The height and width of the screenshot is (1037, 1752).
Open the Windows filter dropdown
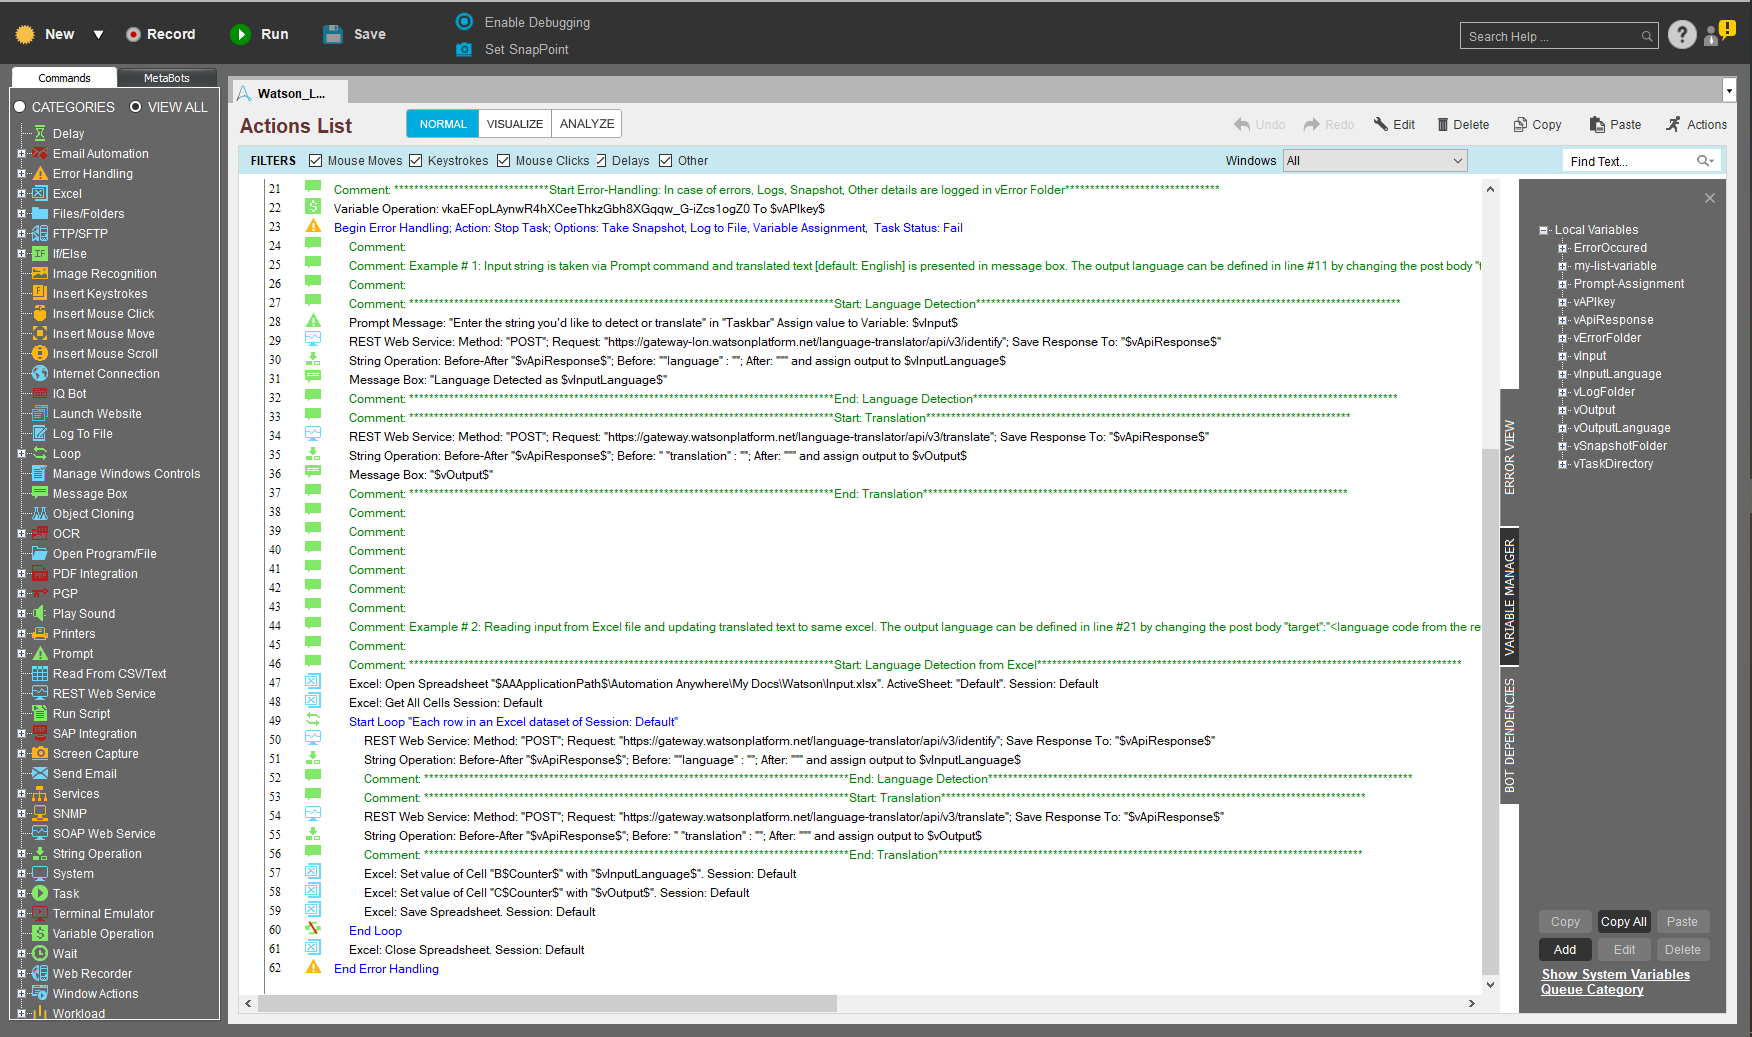[x=1375, y=161]
